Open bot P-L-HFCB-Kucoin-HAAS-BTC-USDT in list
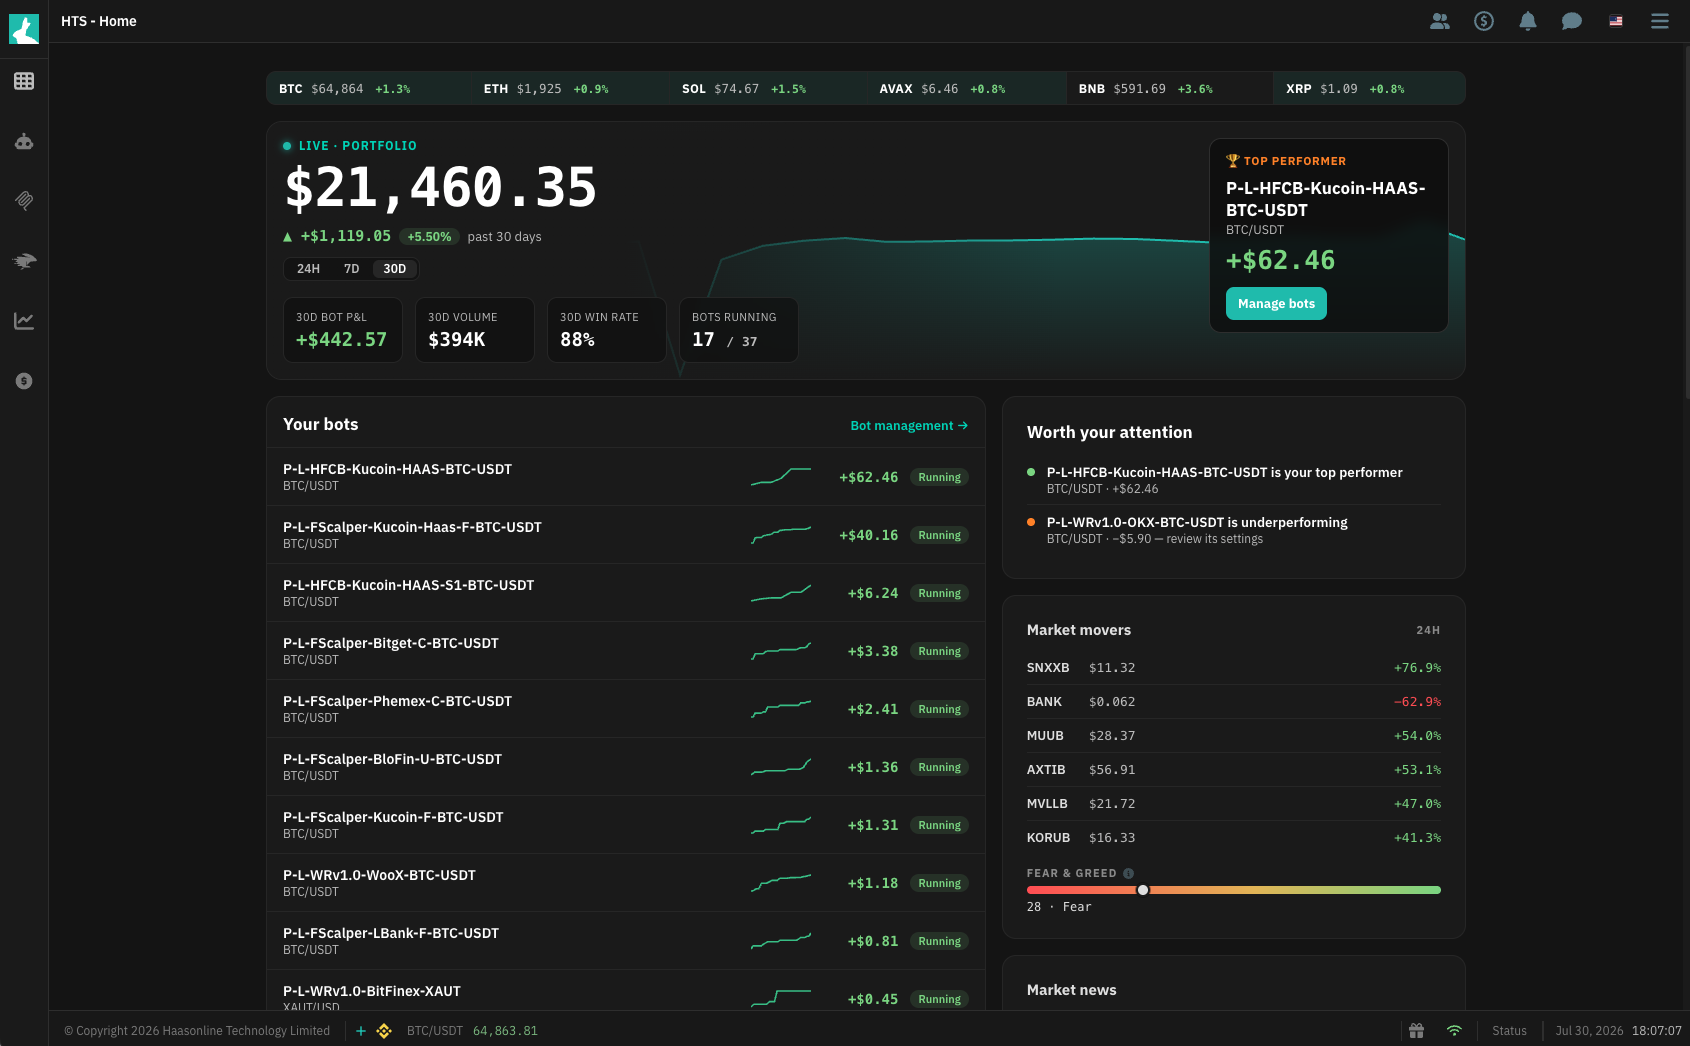 (626, 477)
